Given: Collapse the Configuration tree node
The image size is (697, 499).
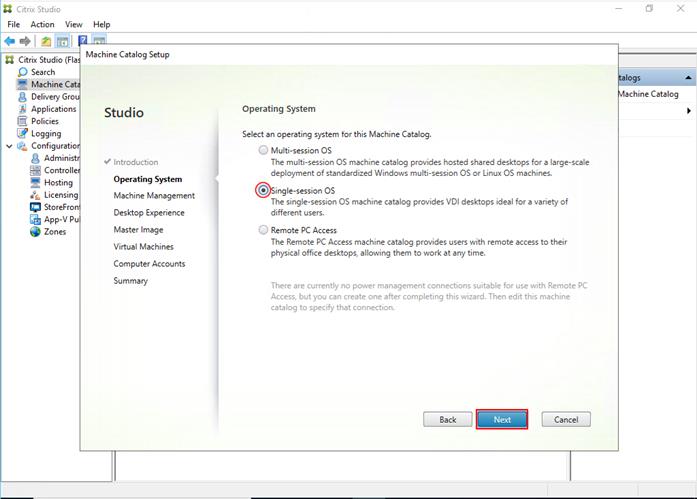Looking at the screenshot, I should pos(9,146).
